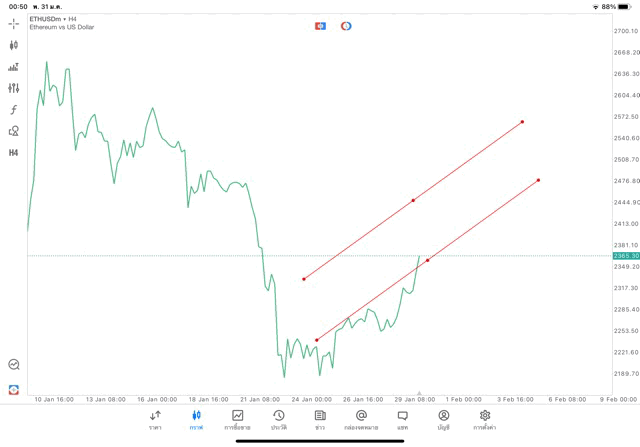Tap the red-blue one-click trading icon

(320, 25)
